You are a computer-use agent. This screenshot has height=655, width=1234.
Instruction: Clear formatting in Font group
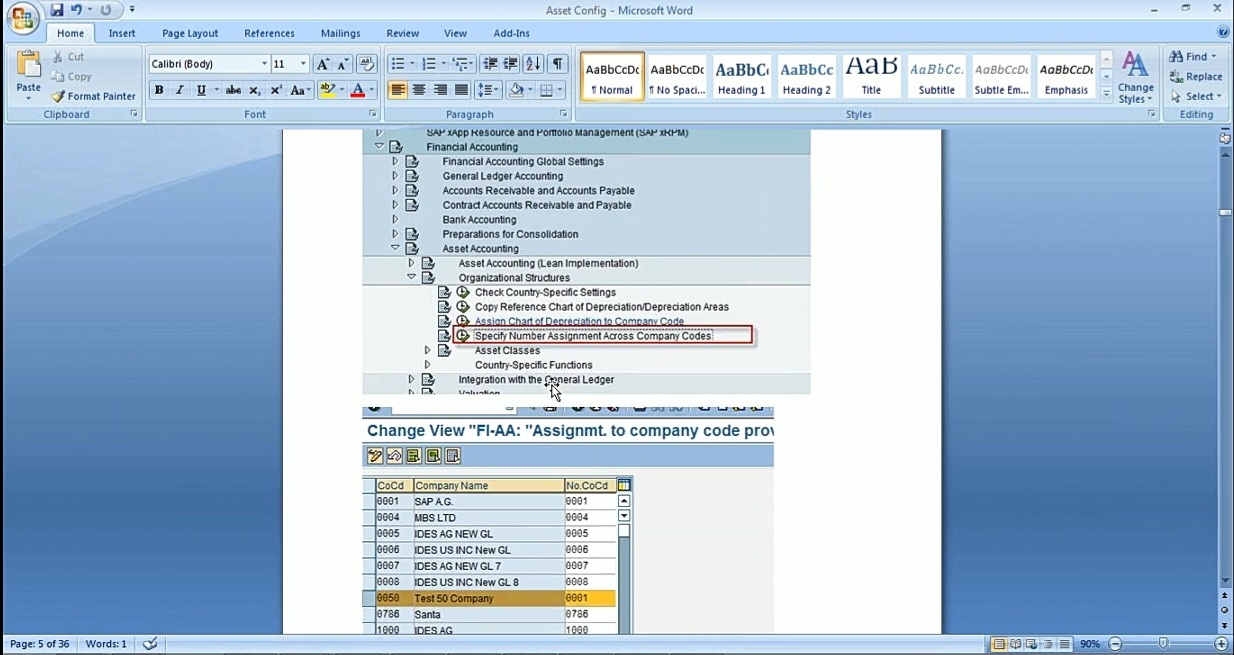366,64
